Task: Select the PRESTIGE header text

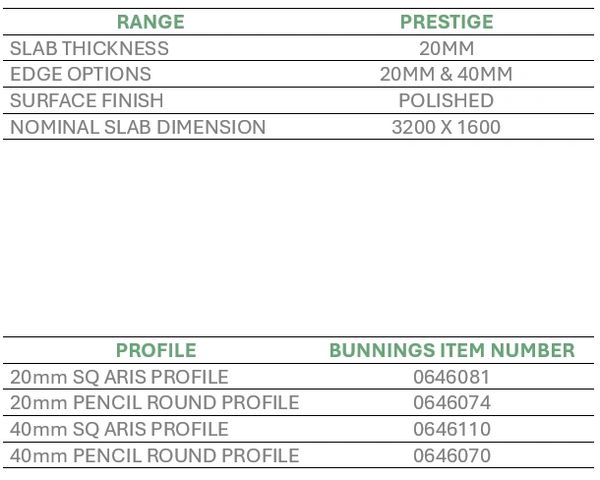Action: click(x=446, y=22)
